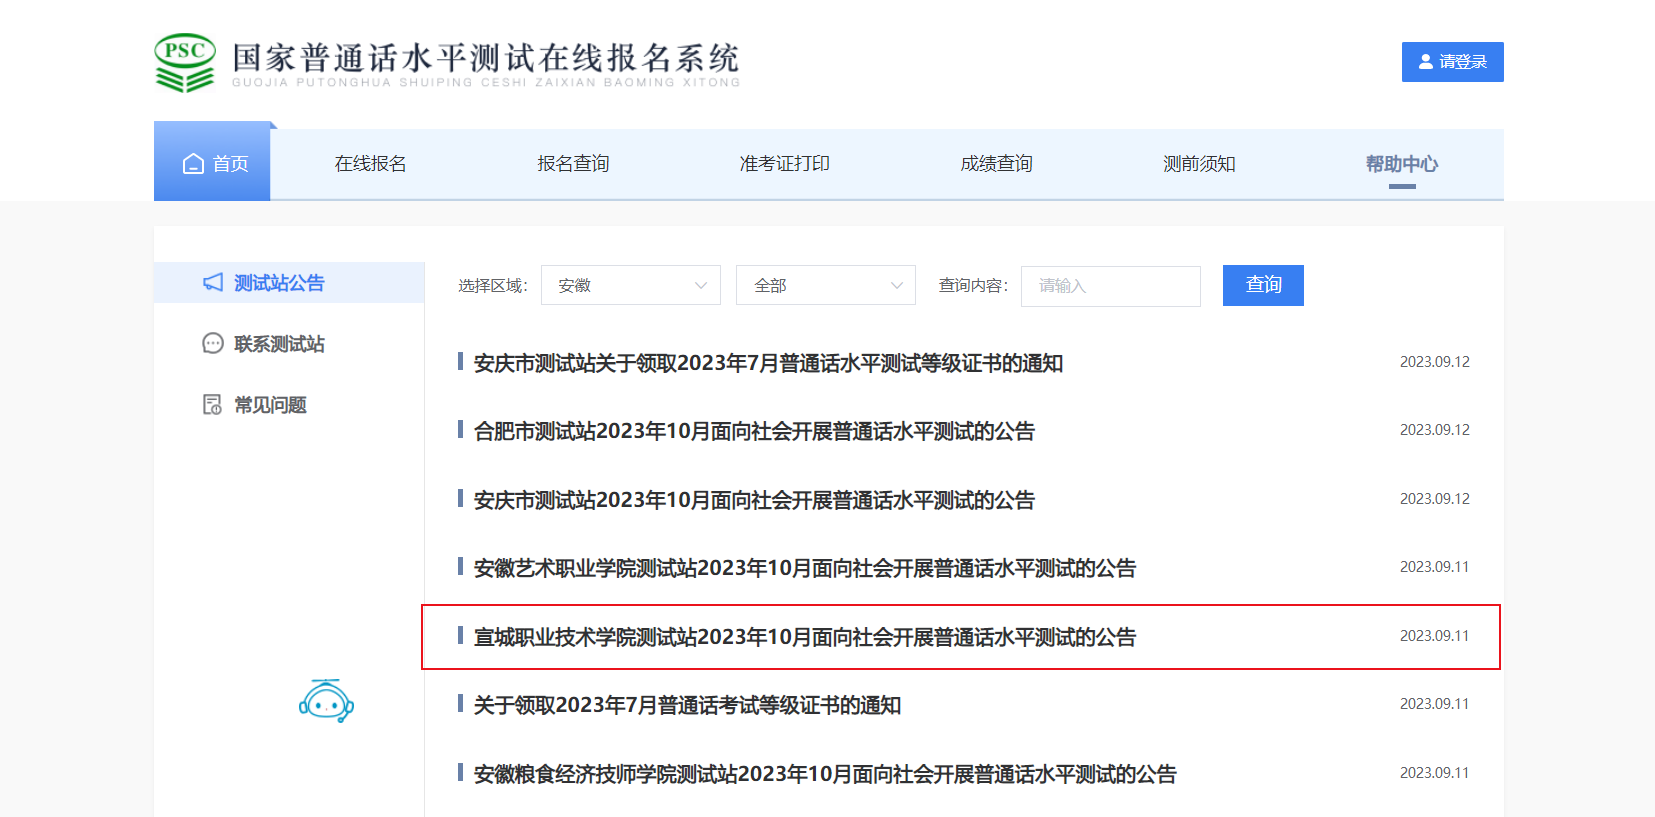Viewport: 1655px width, 817px height.
Task: Open 测前须知 tab
Action: coord(1199,164)
